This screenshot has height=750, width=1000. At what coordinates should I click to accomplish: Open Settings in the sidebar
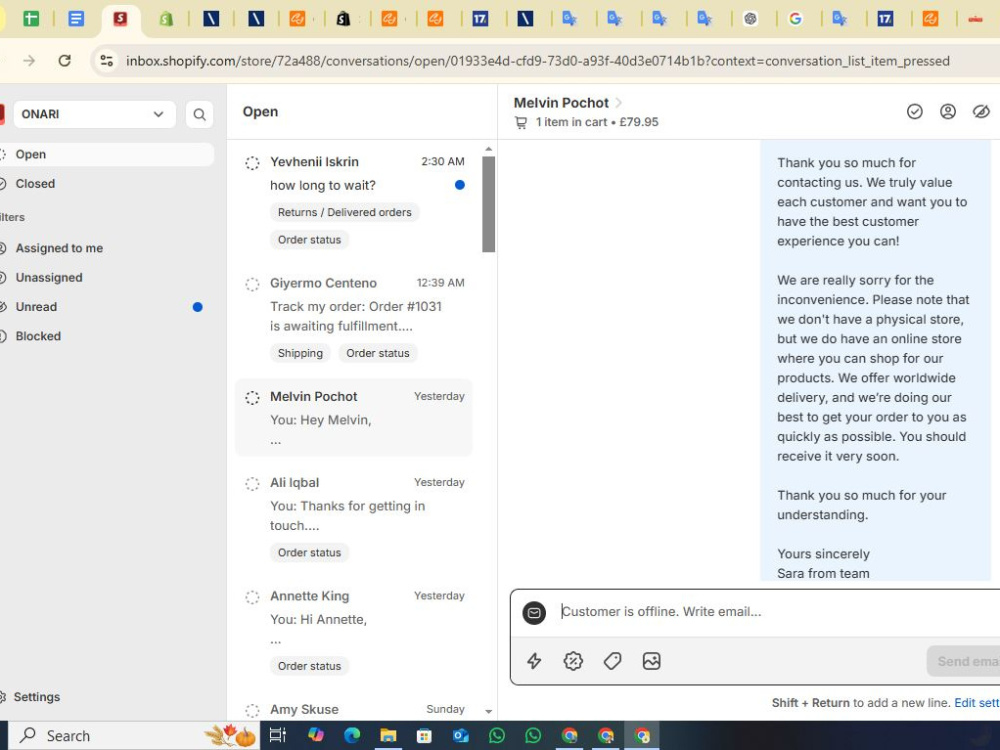coord(36,697)
